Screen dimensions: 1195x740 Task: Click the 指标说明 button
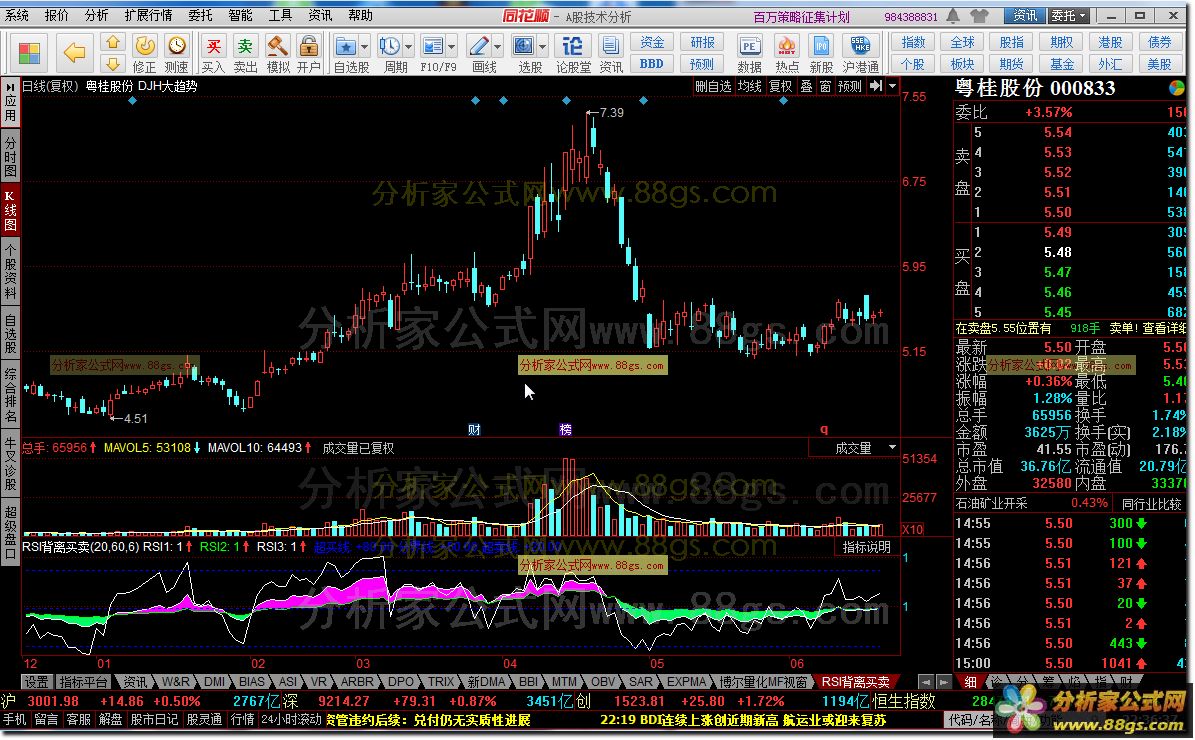pos(867,547)
